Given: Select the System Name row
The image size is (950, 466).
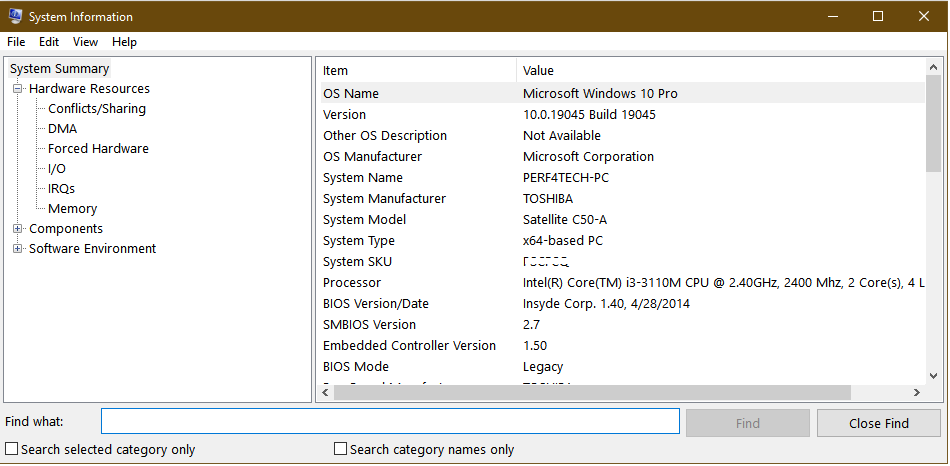Looking at the screenshot, I should tap(622, 178).
